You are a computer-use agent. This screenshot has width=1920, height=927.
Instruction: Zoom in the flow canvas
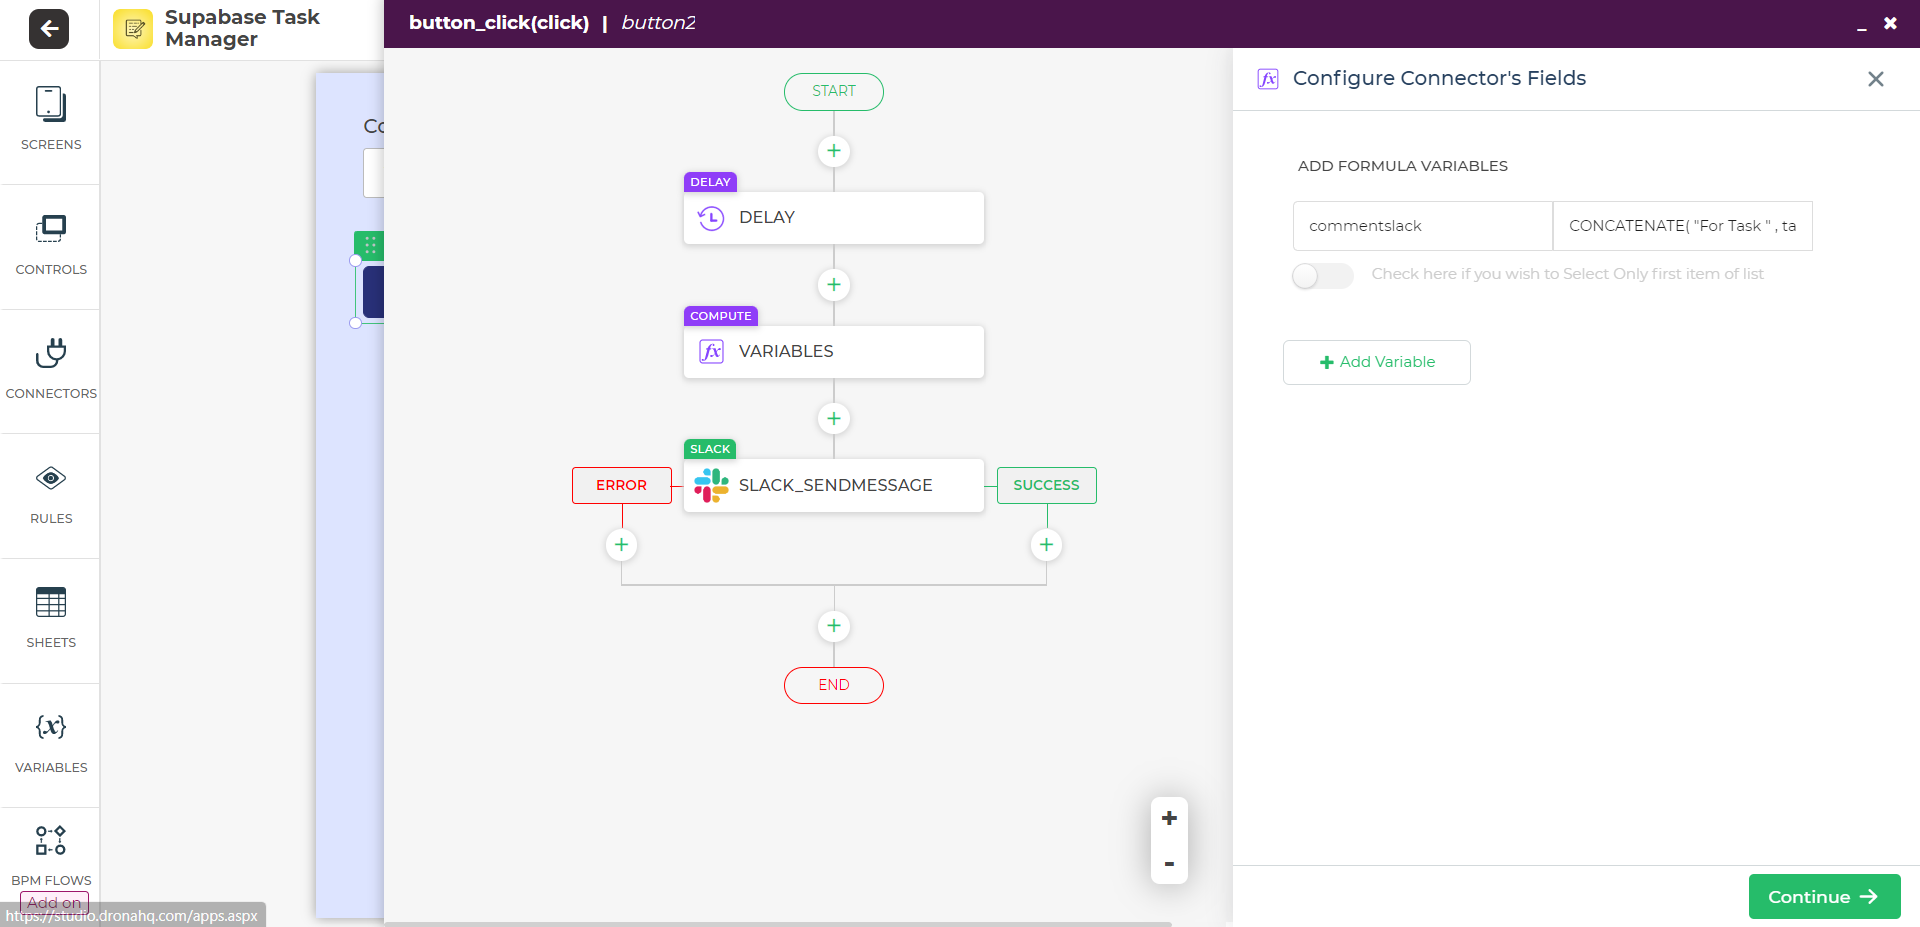[x=1169, y=818]
